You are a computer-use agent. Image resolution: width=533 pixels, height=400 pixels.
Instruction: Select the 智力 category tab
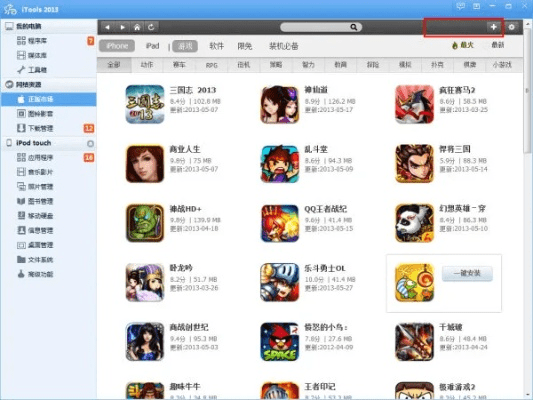[x=308, y=65]
